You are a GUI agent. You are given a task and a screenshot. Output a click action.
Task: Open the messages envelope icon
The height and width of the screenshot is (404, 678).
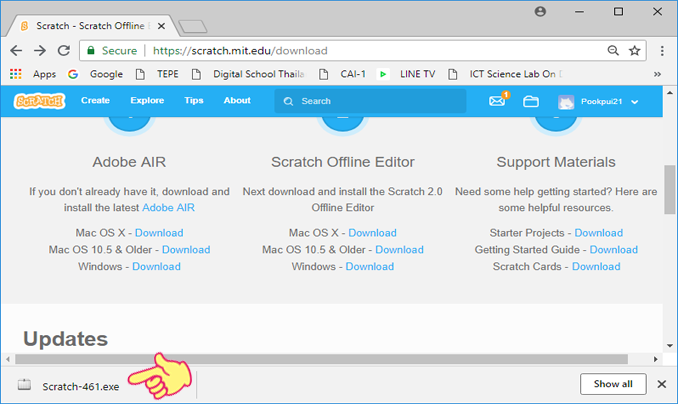click(x=497, y=101)
